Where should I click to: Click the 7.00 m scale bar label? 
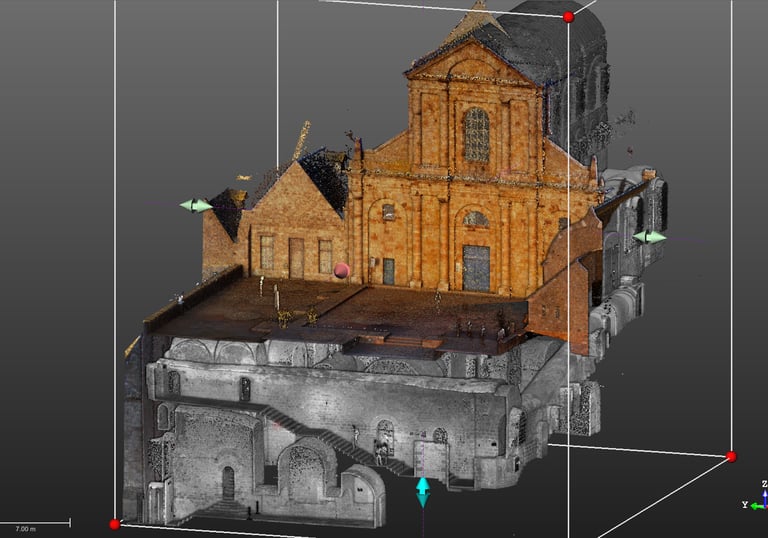pyautogui.click(x=25, y=529)
